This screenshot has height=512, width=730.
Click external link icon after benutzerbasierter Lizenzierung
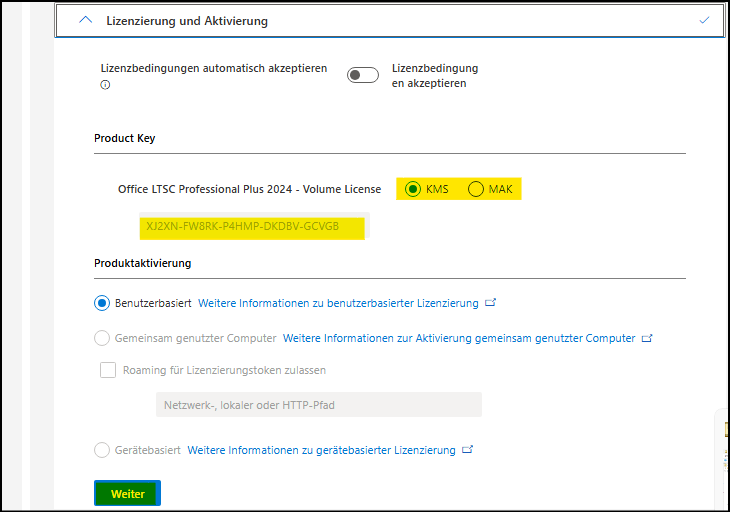[x=490, y=303]
